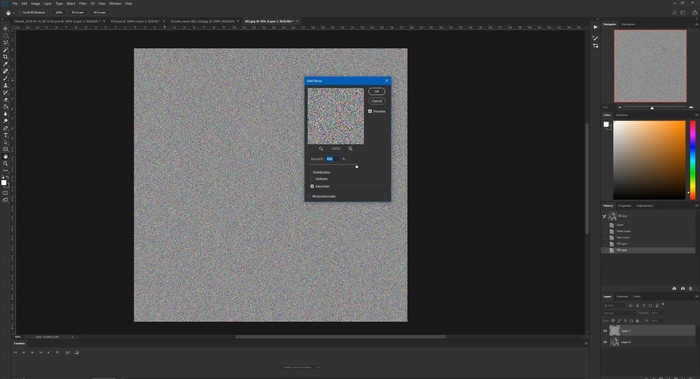
Task: Play the timeline animation
Action: coord(32,353)
